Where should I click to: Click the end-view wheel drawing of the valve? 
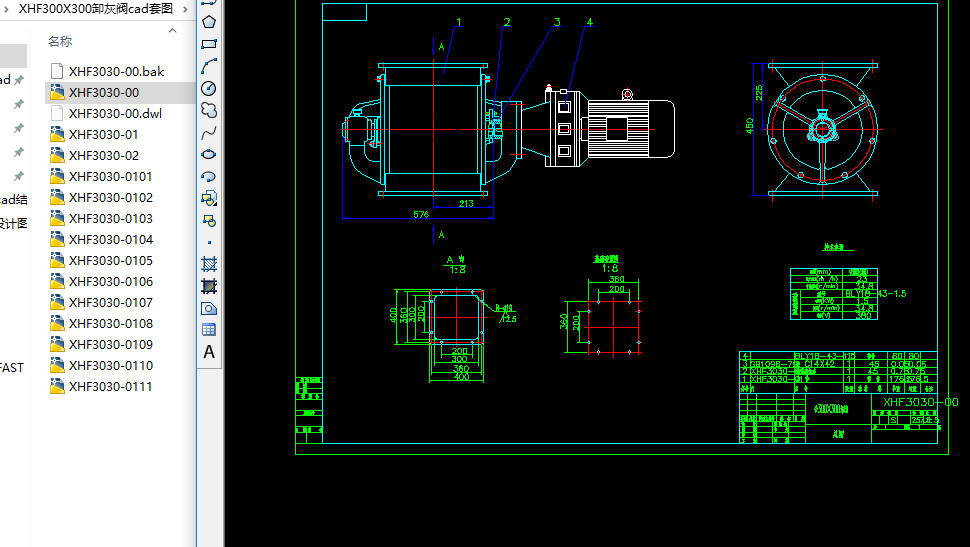click(822, 129)
